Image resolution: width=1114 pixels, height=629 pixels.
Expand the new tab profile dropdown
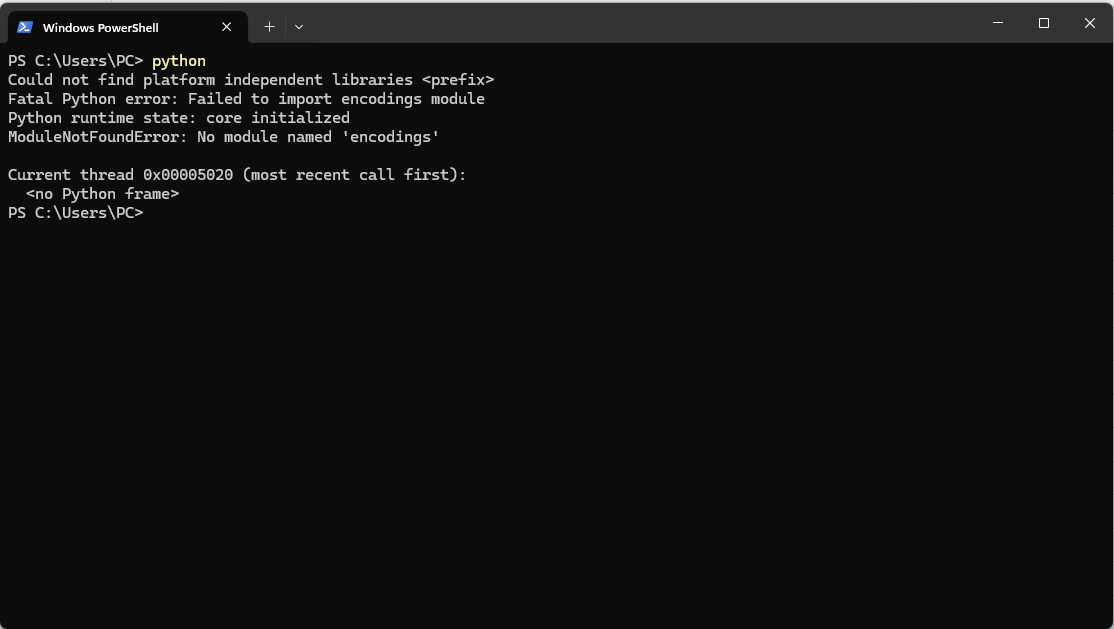coord(298,27)
